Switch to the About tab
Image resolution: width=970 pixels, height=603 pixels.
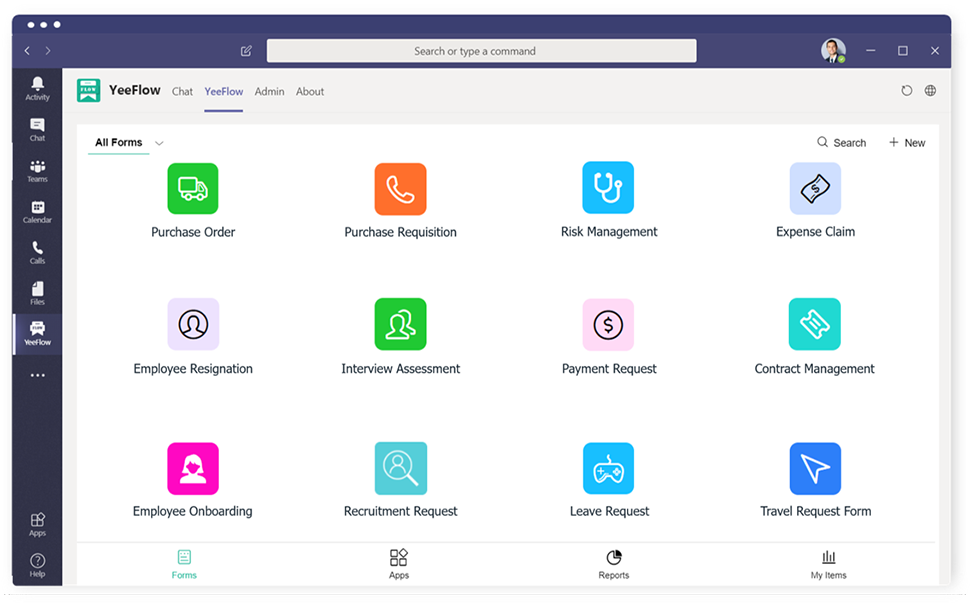pos(310,92)
